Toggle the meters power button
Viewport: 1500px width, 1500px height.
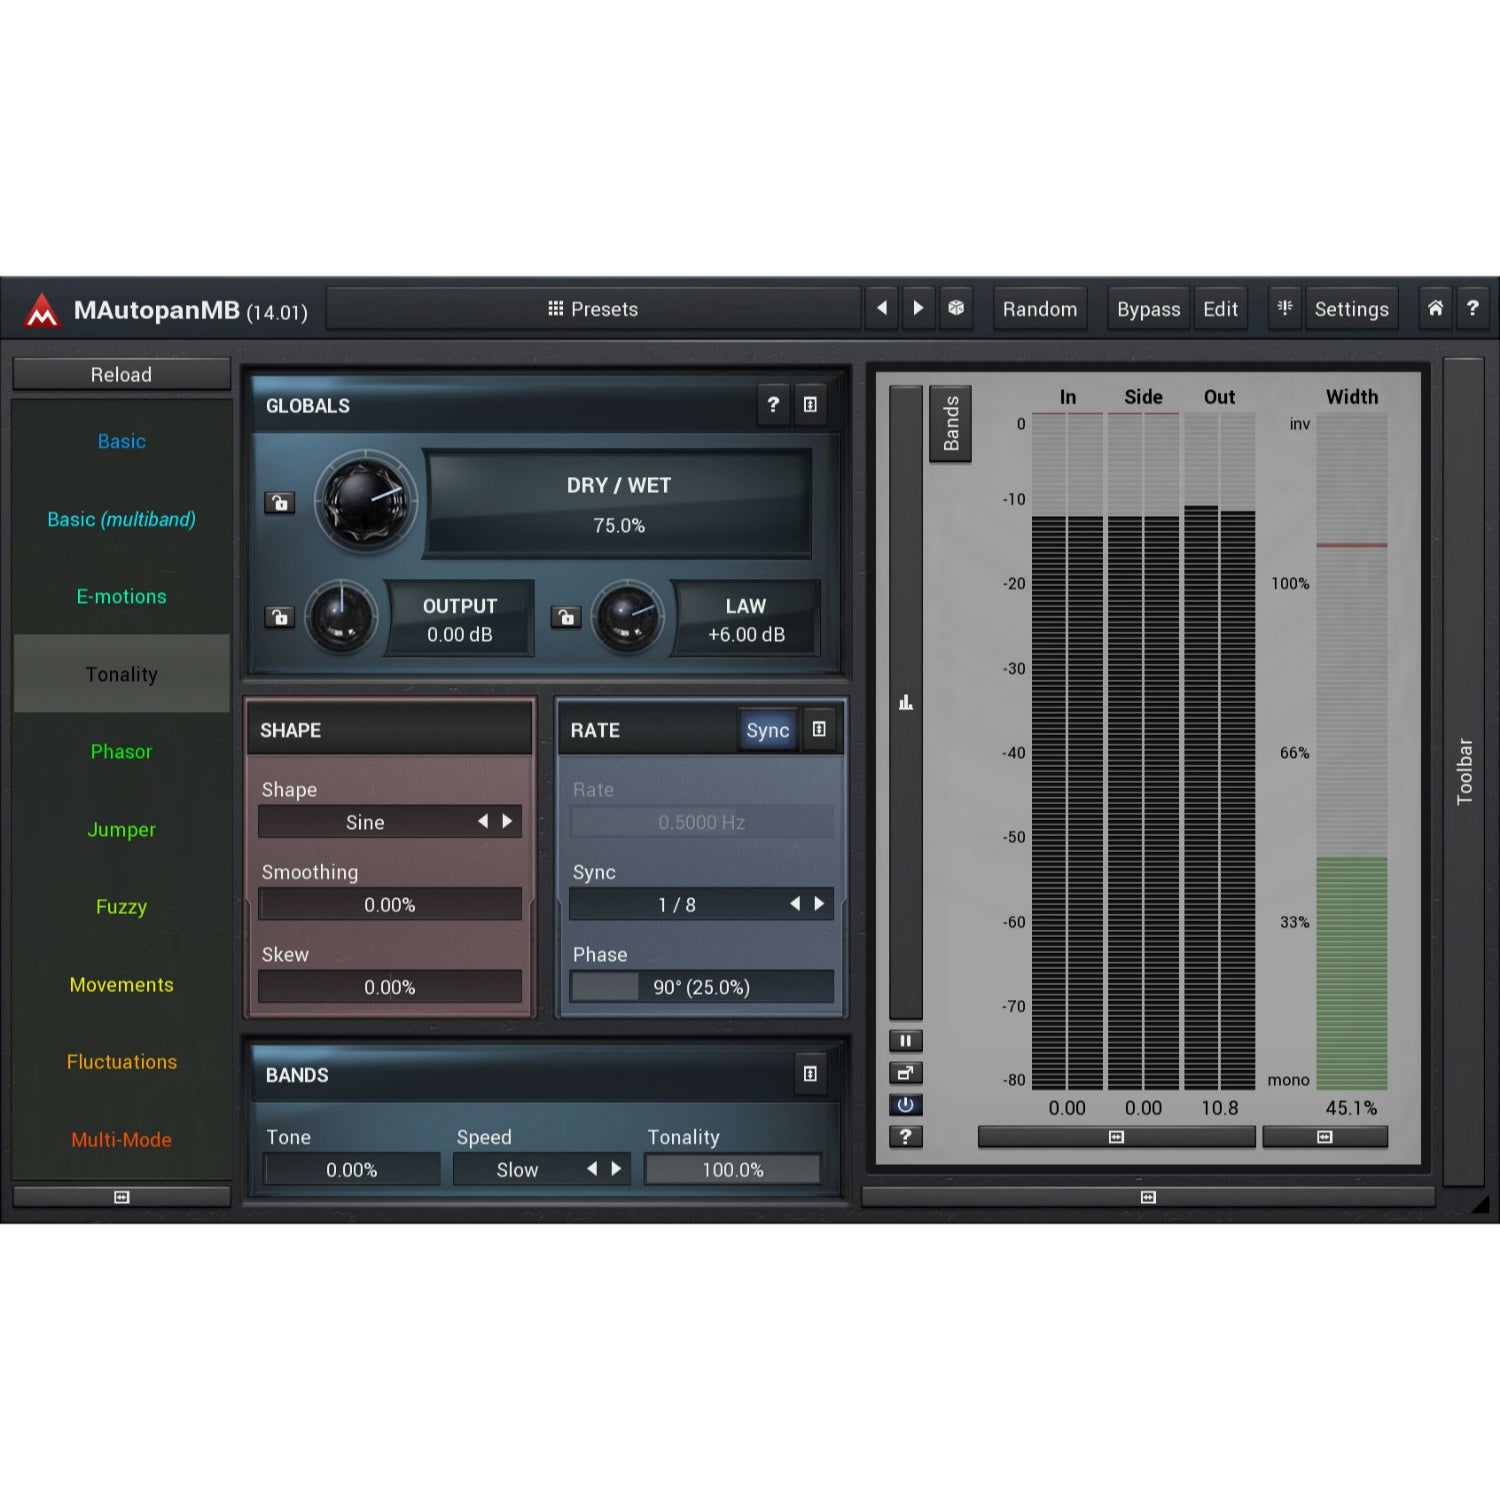905,1105
